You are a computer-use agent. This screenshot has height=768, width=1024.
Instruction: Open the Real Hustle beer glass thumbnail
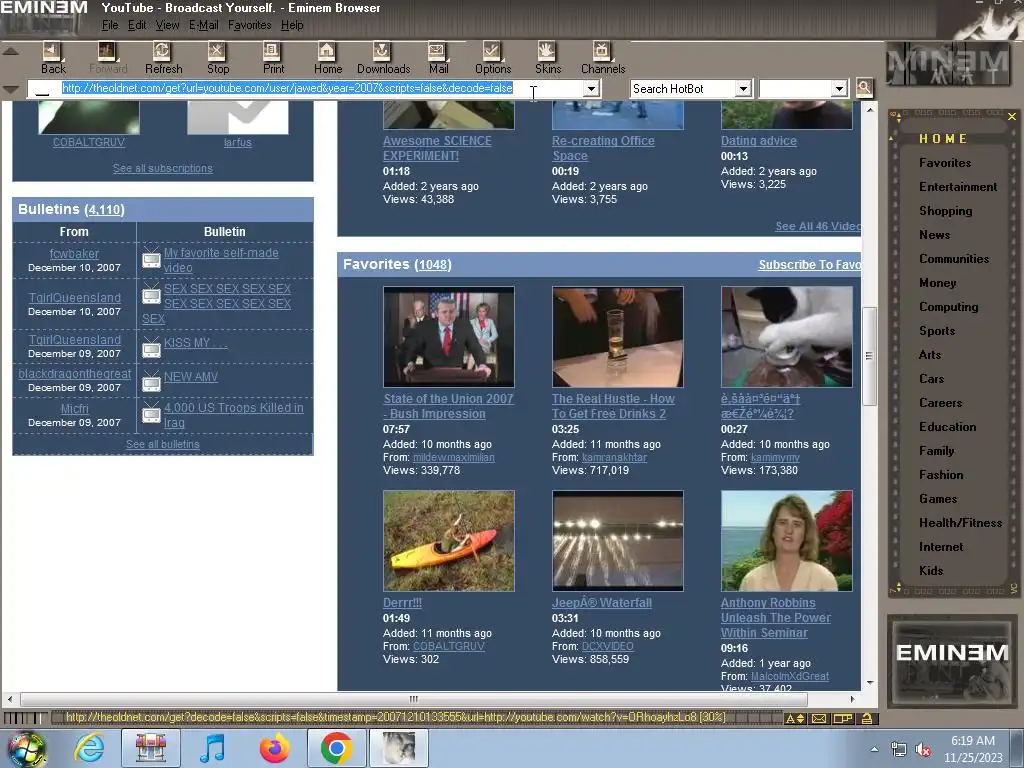[618, 337]
